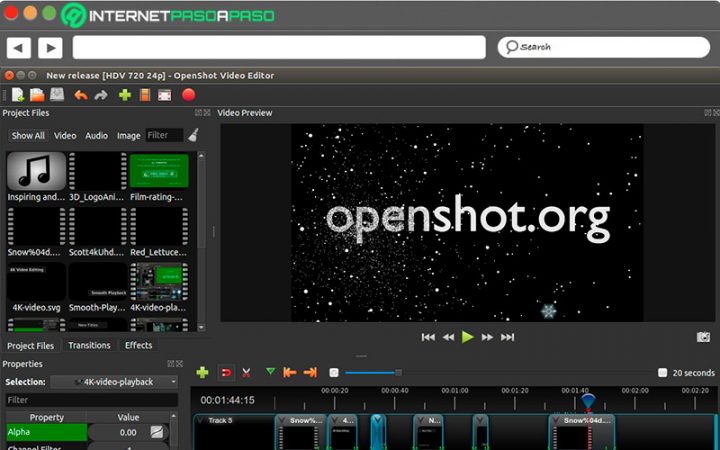
Task: Switch to the Transitions tab
Action: click(x=89, y=345)
